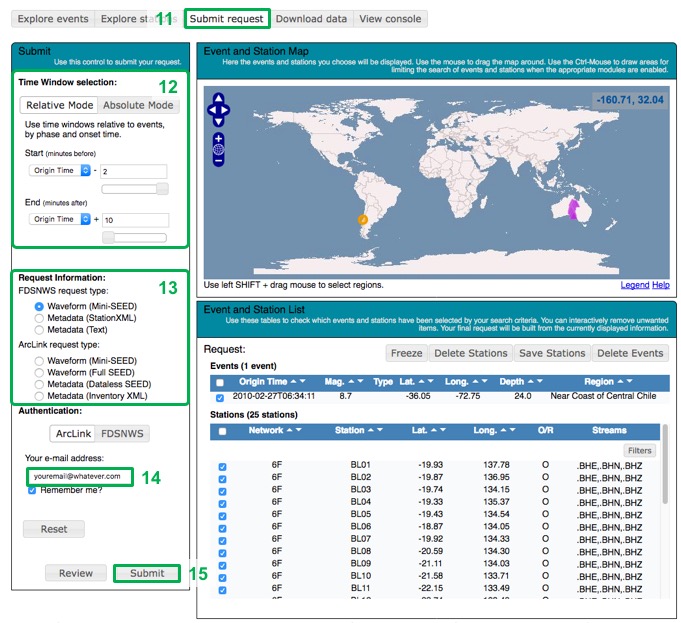
Task: Pan the map up with the arrow control
Action: [x=219, y=100]
